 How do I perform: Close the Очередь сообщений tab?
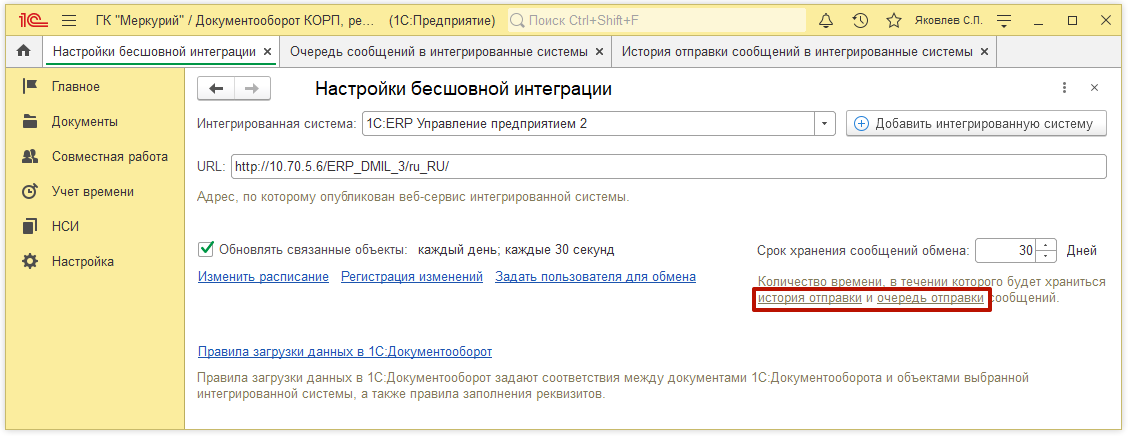click(x=601, y=52)
